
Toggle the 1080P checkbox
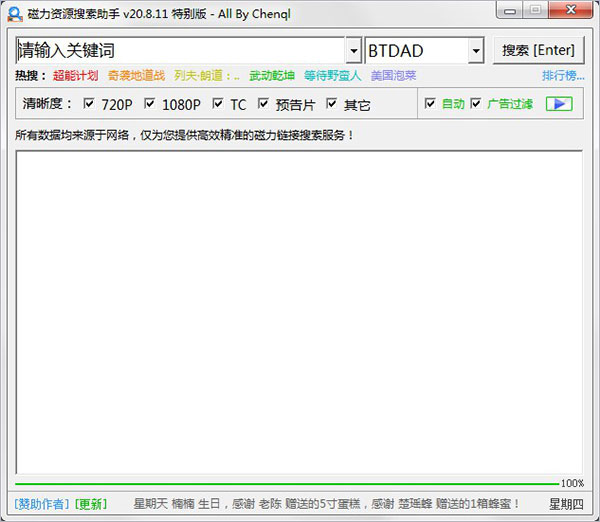coord(150,103)
